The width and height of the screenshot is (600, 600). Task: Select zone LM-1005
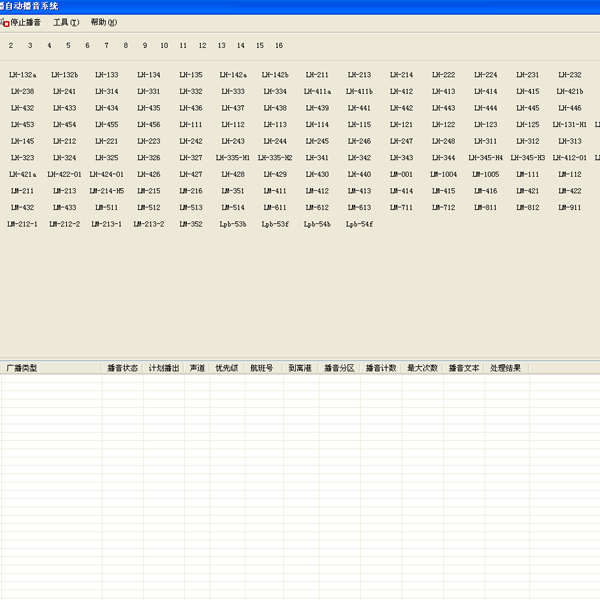point(486,174)
